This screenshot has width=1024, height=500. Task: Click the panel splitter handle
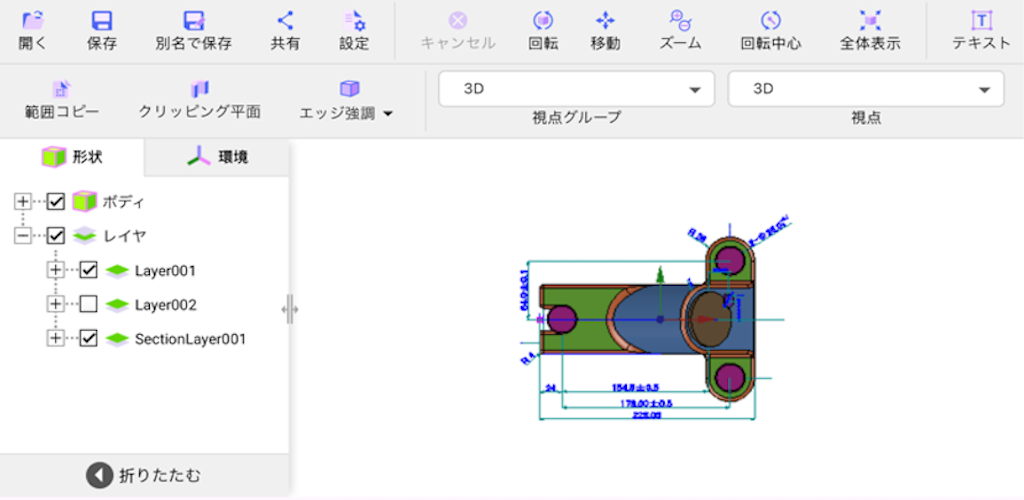click(290, 309)
